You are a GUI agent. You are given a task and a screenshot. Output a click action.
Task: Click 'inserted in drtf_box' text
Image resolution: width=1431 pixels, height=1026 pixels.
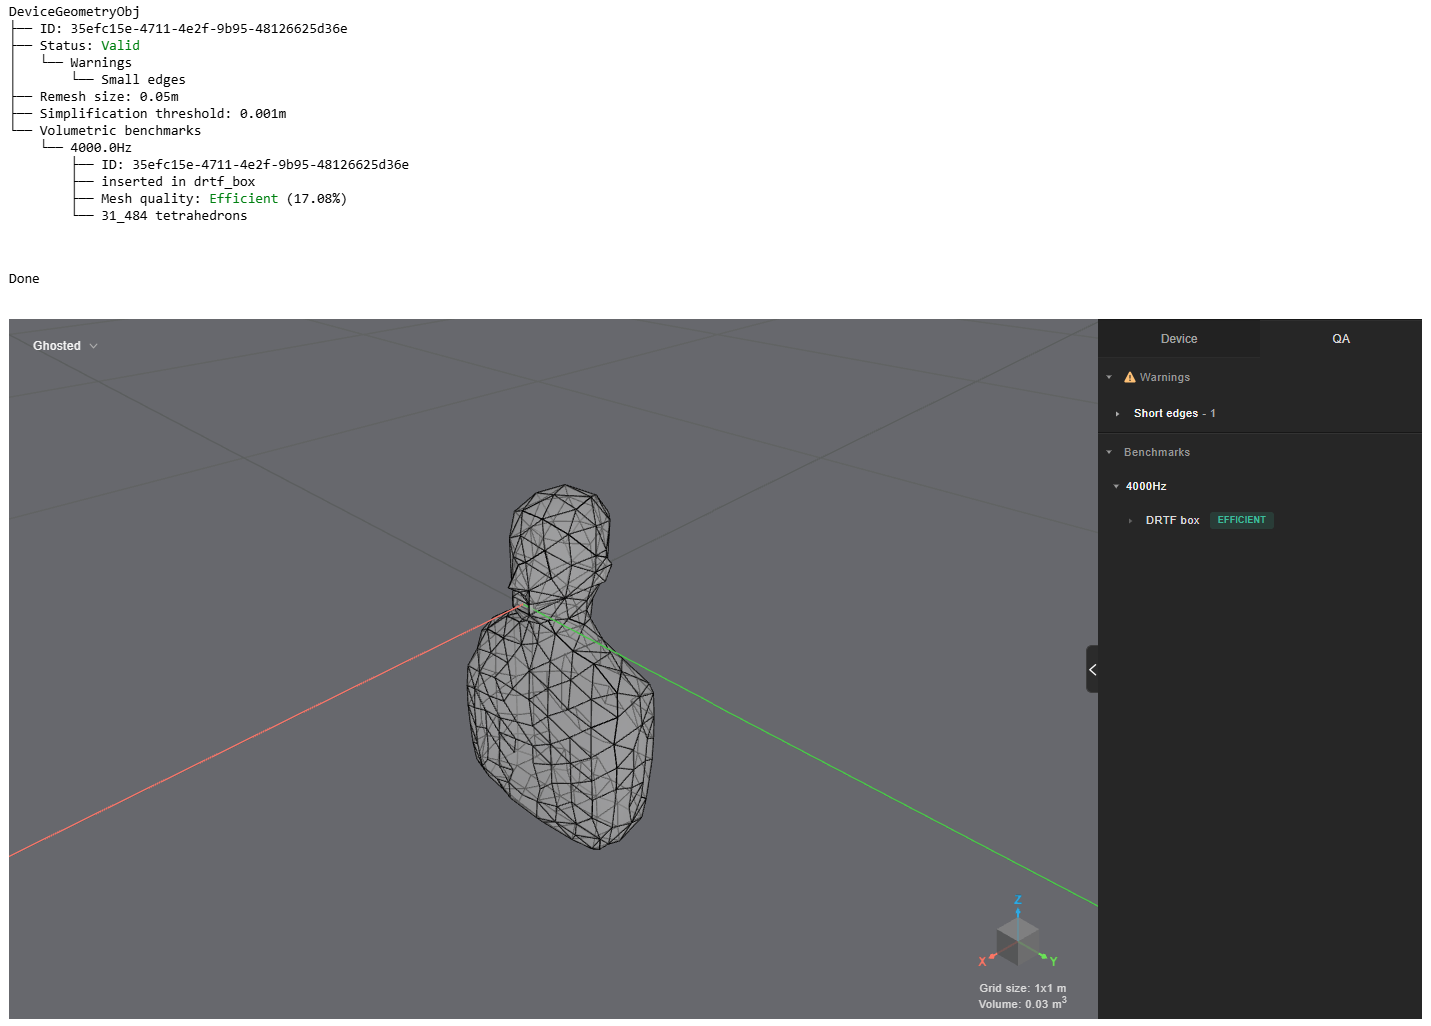(178, 182)
